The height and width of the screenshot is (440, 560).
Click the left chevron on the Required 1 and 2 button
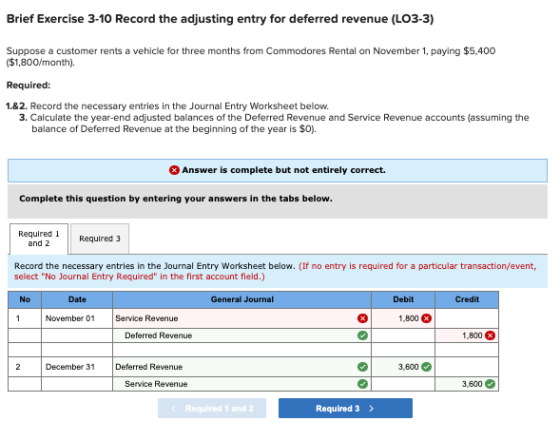click(x=174, y=408)
